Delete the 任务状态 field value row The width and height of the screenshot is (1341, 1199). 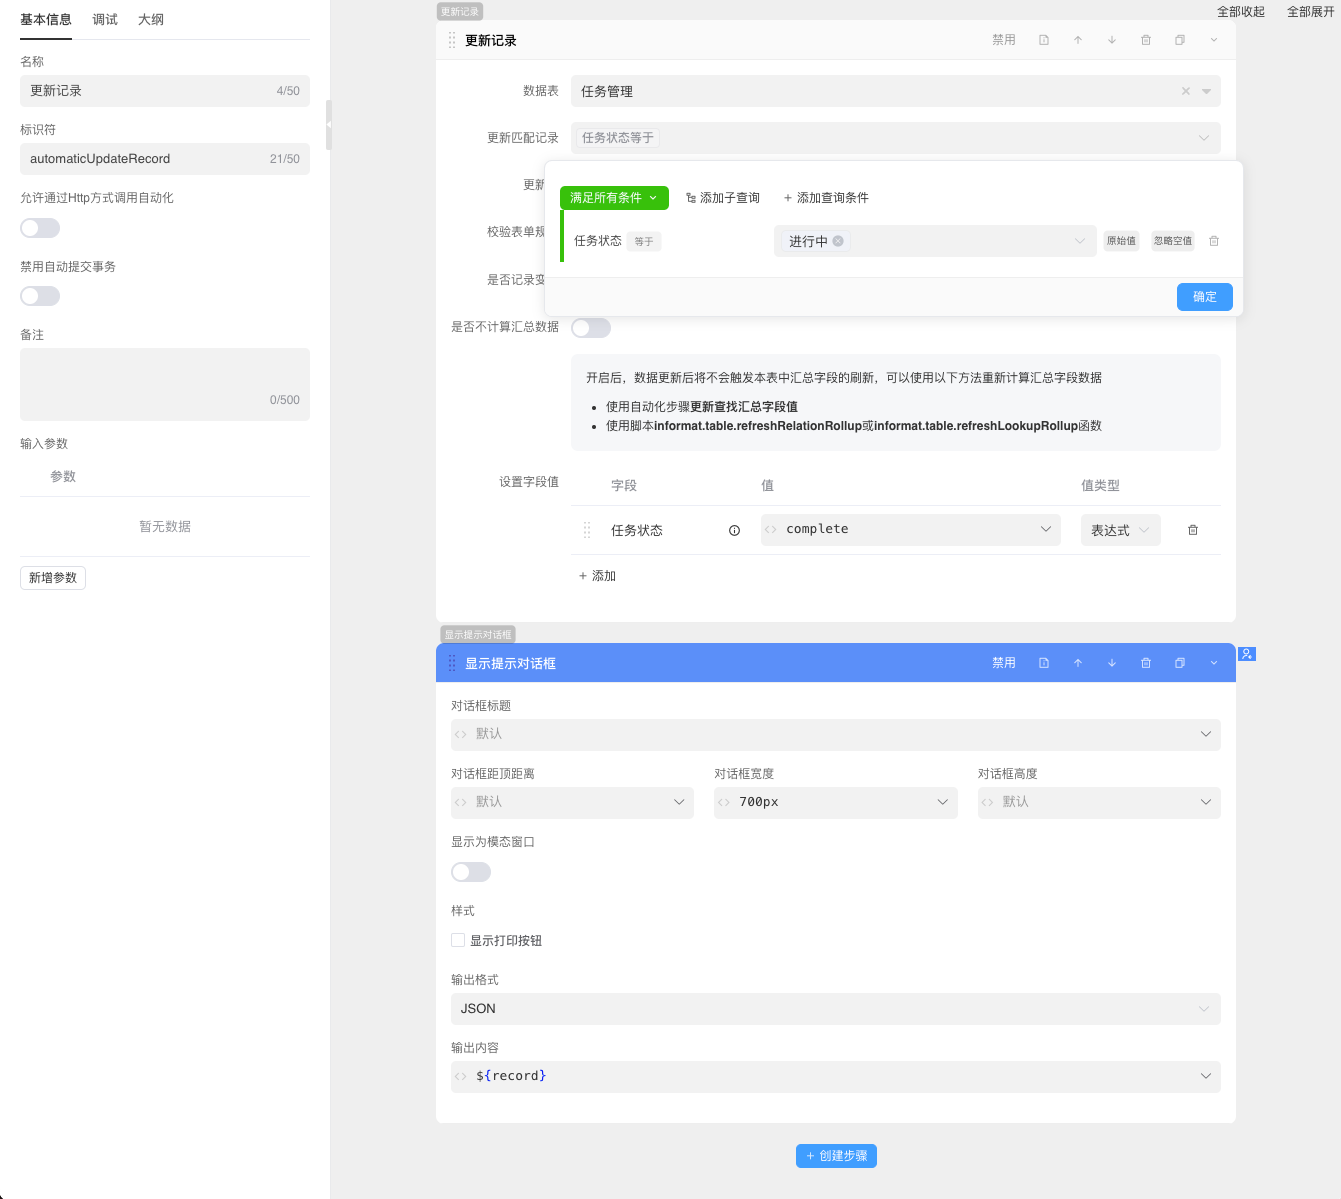(1193, 530)
